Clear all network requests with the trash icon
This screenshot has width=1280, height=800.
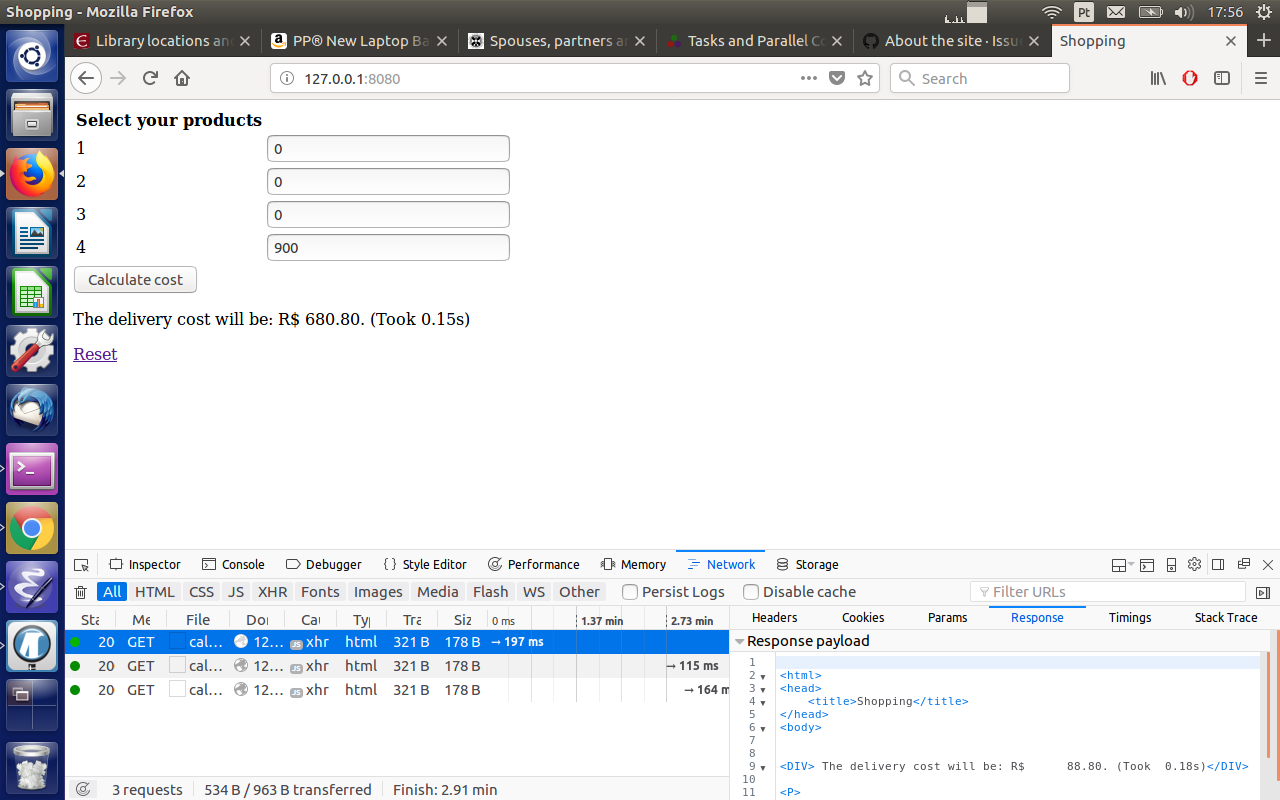click(x=80, y=591)
